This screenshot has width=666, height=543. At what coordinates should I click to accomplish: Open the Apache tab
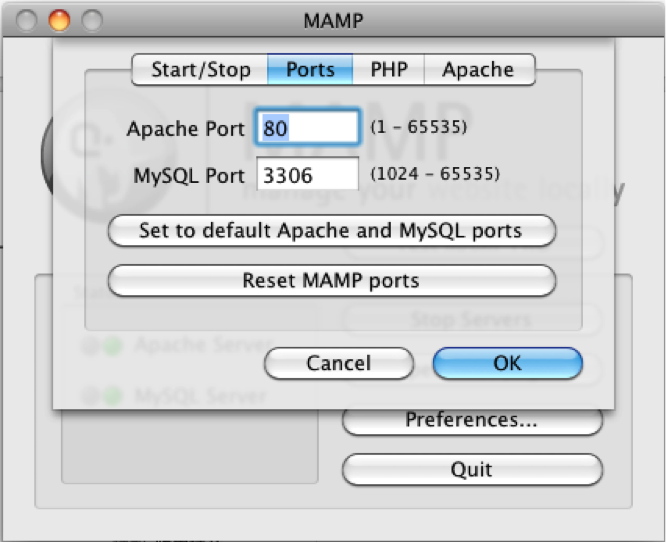pos(479,70)
